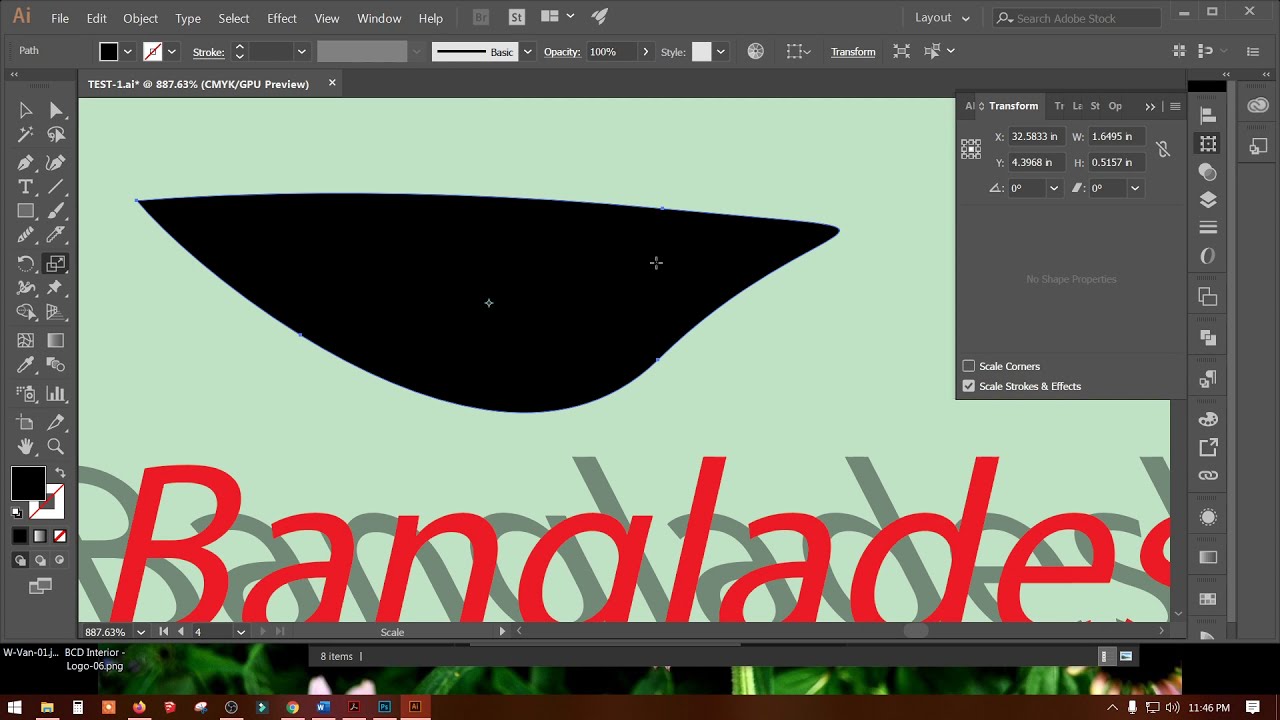The image size is (1280, 720).
Task: Activate the Scale tool
Action: pos(56,264)
